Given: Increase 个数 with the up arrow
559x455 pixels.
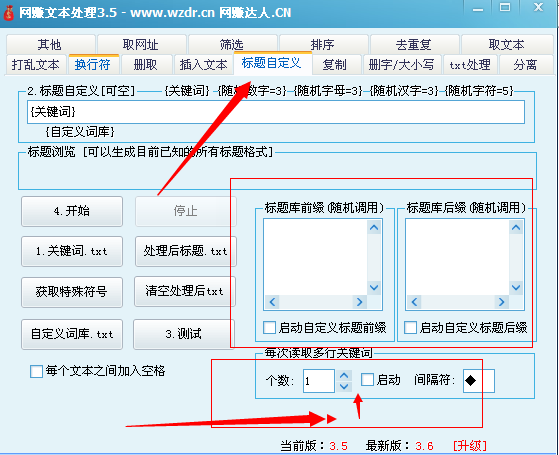Looking at the screenshot, I should pos(344,375).
